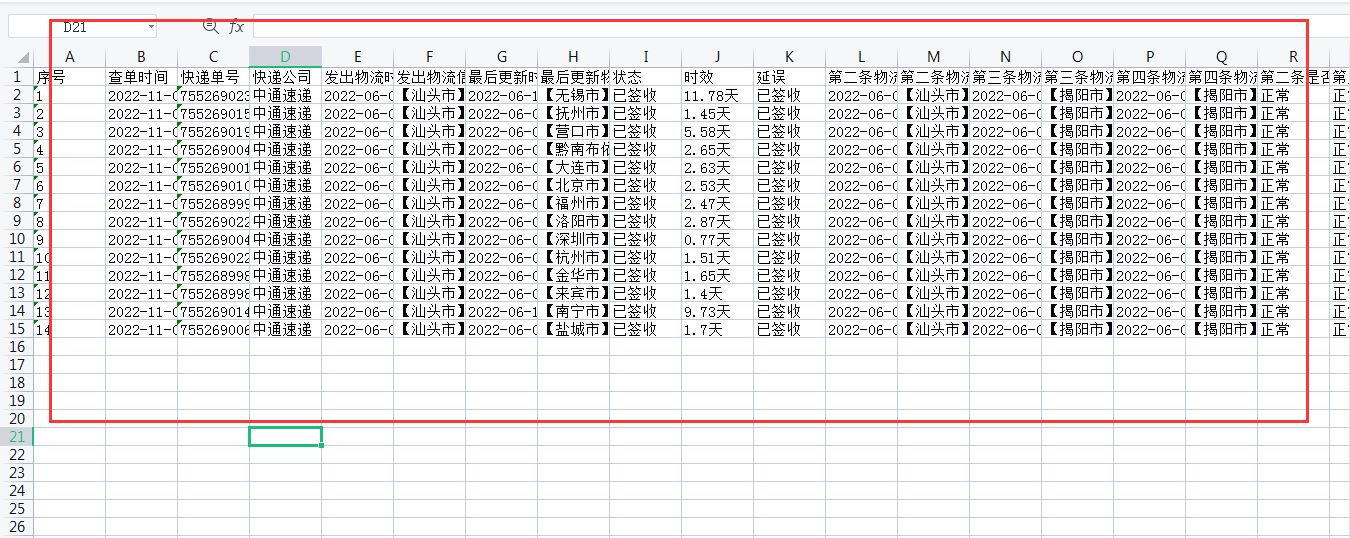Click the 【抚州市】 cell
1350x538 pixels.
tap(573, 113)
